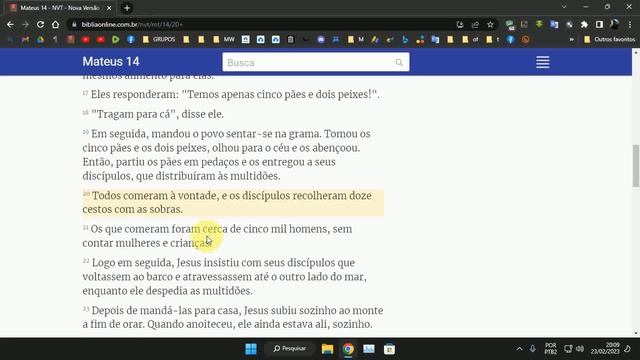
Task: Click the Mateus 14 chapter title
Action: (111, 62)
